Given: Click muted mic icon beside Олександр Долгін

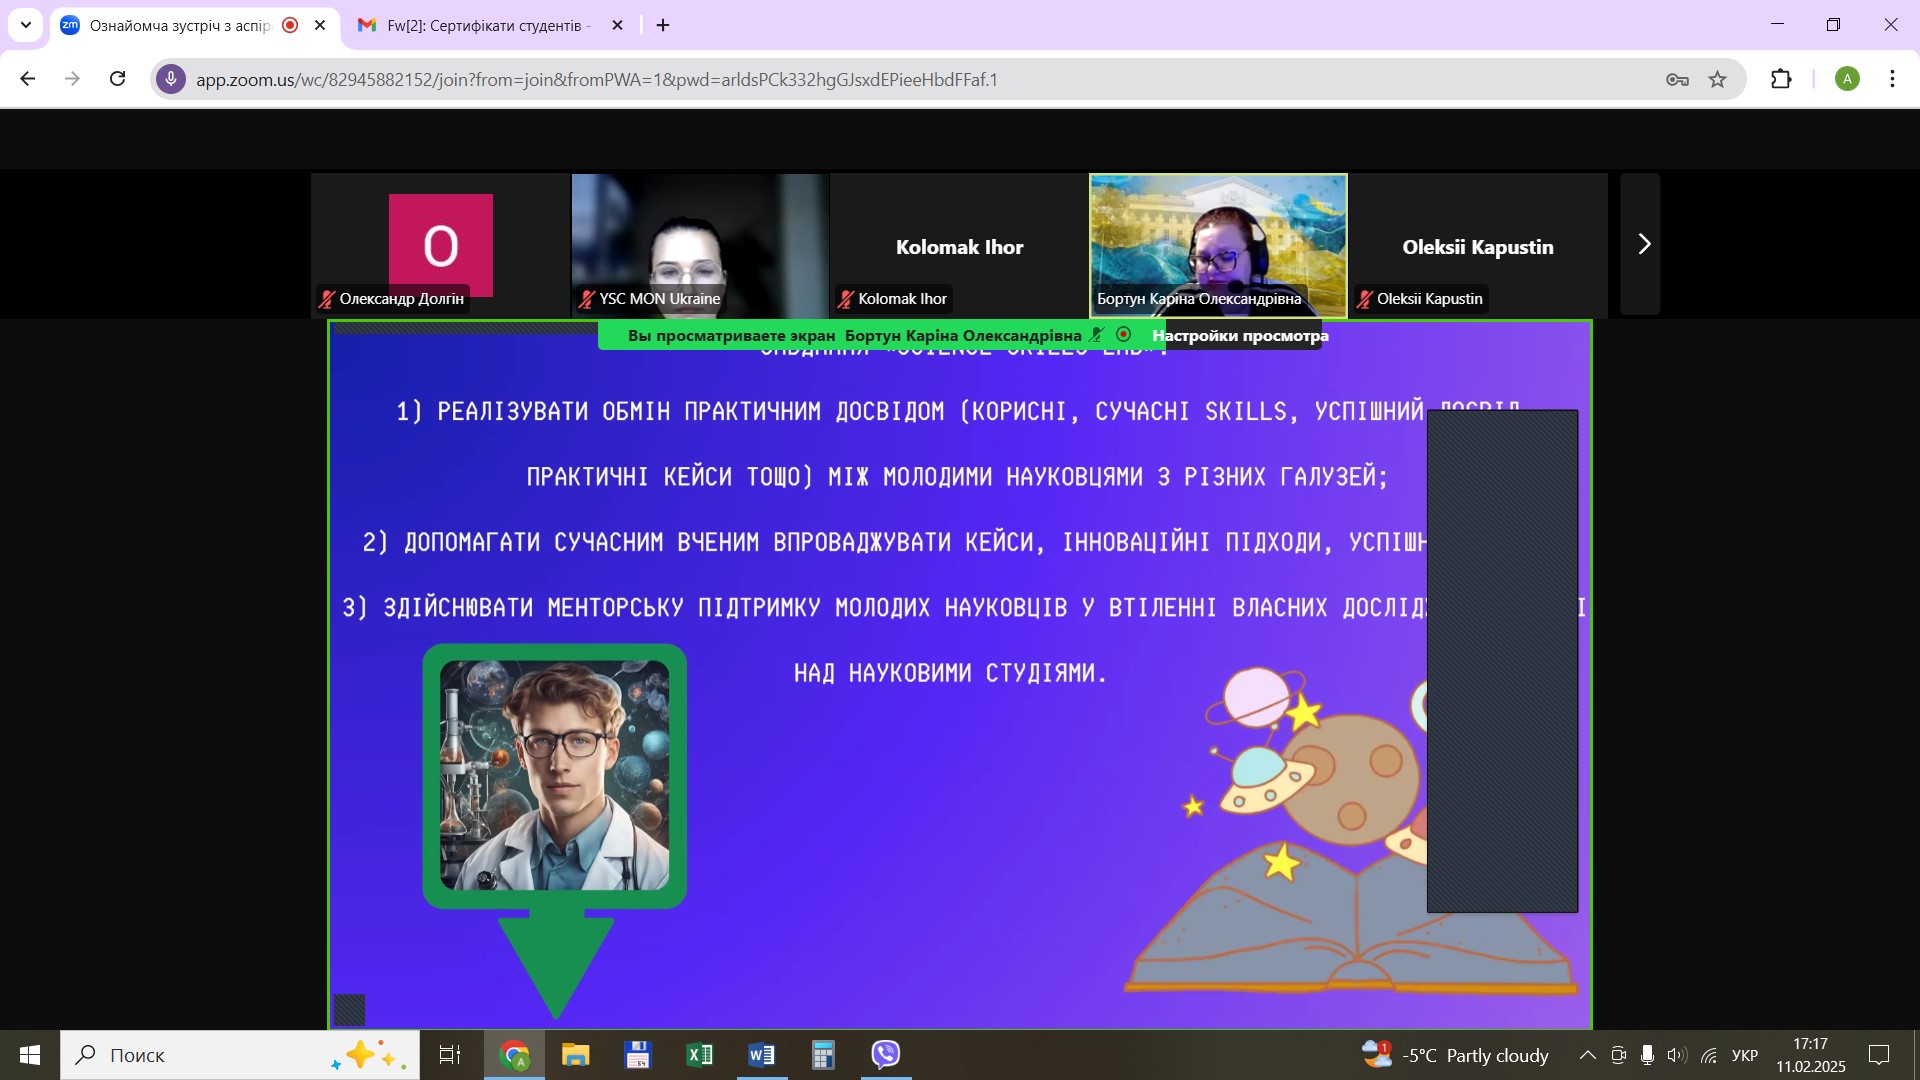Looking at the screenshot, I should click(x=327, y=299).
